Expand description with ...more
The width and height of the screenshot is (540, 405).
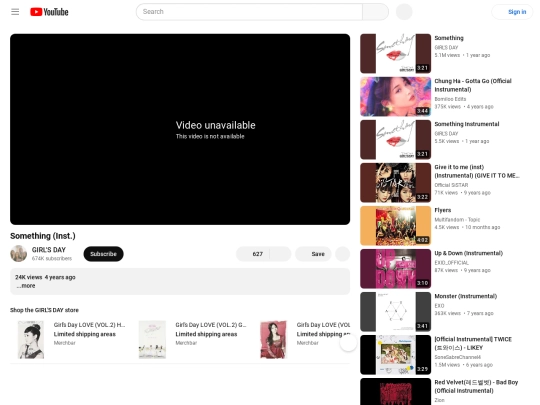pyautogui.click(x=26, y=285)
